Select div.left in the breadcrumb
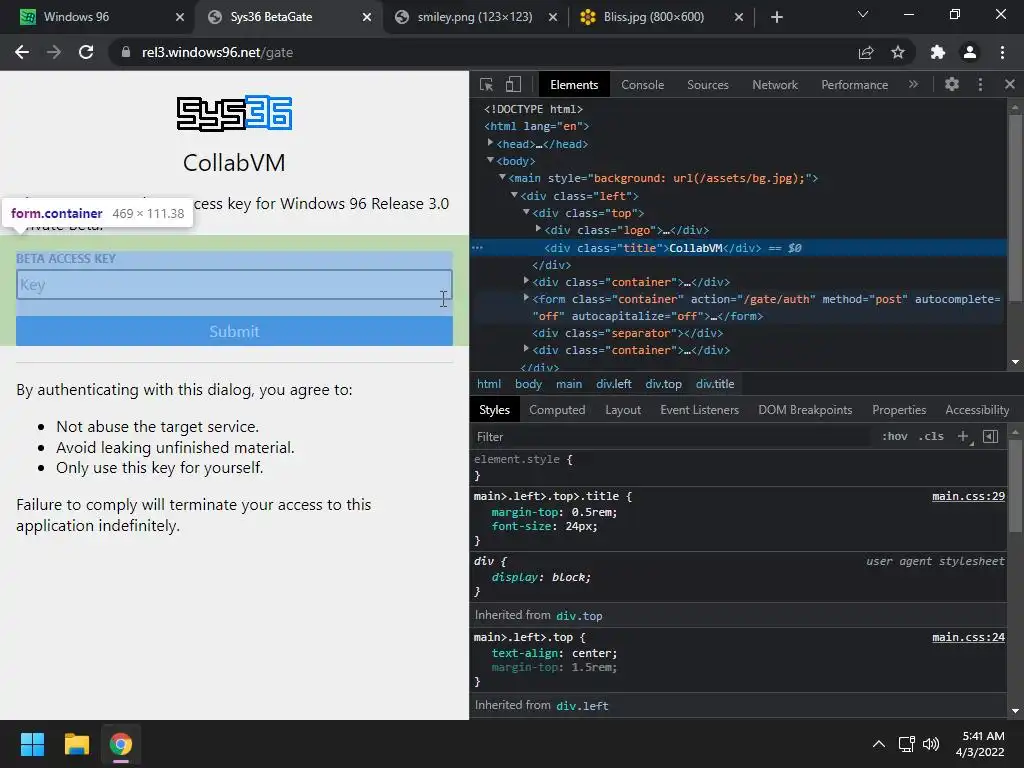1024x768 pixels. pos(614,384)
